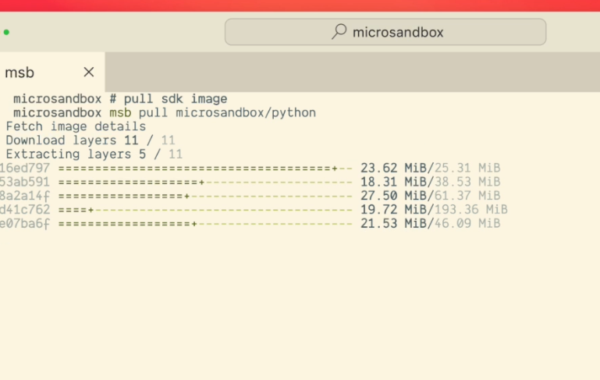This screenshot has height=380, width=600.
Task: Close the msb tab
Action: (89, 72)
